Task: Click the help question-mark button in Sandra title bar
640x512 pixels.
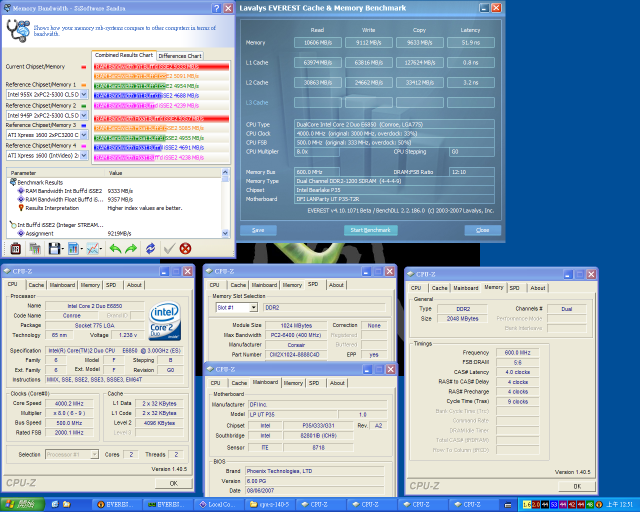Action: 217,8
